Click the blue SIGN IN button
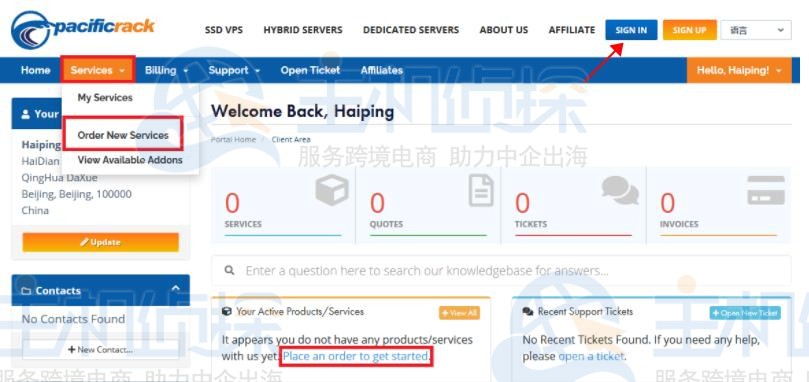This screenshot has height=382, width=809. click(x=631, y=30)
